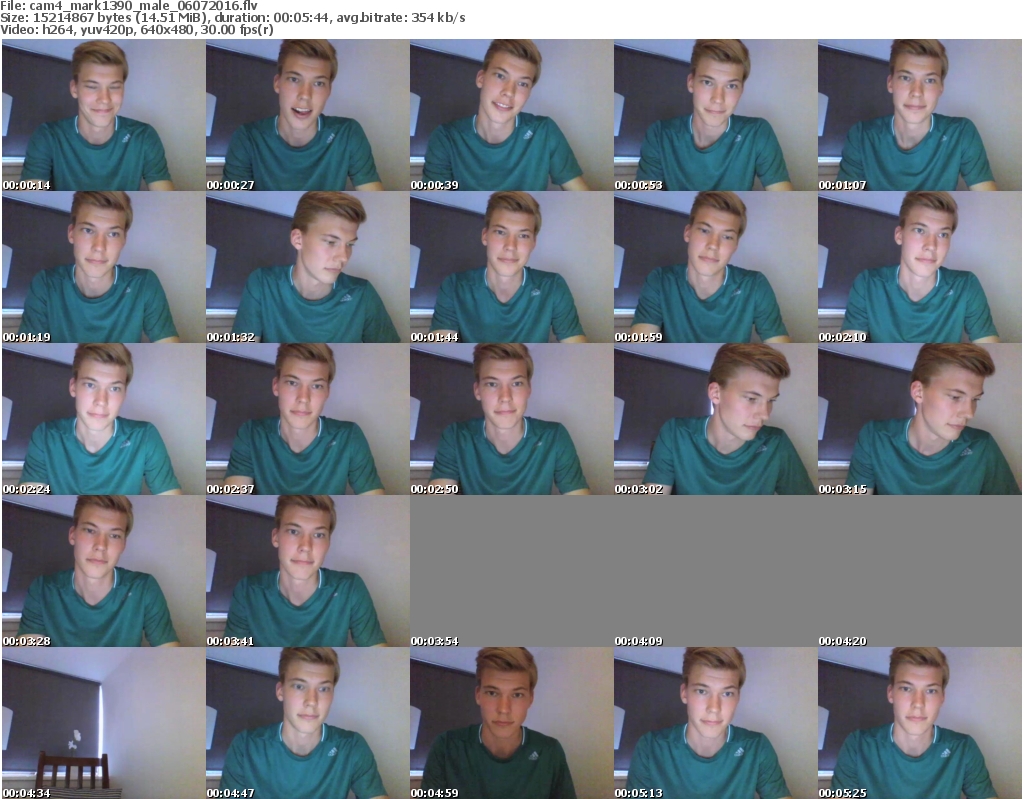Image resolution: width=1024 pixels, height=799 pixels.
Task: Click the thumbnail at 00:03:02
Action: [x=715, y=419]
